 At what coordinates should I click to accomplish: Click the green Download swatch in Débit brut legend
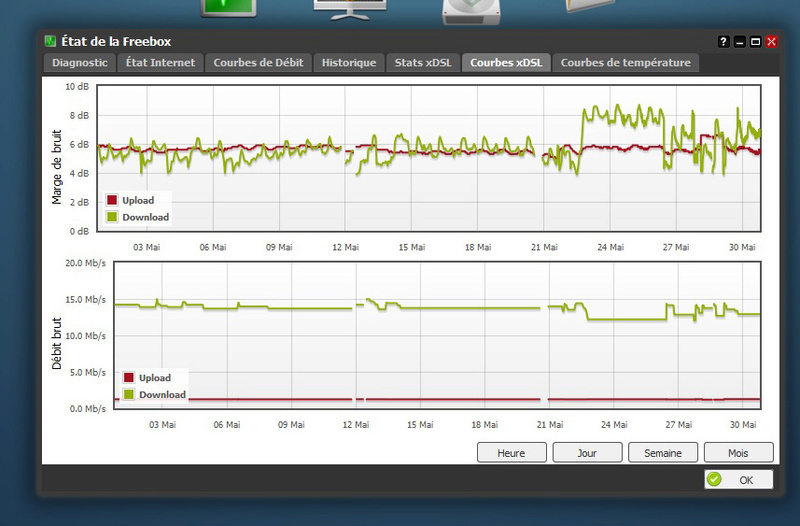click(129, 394)
